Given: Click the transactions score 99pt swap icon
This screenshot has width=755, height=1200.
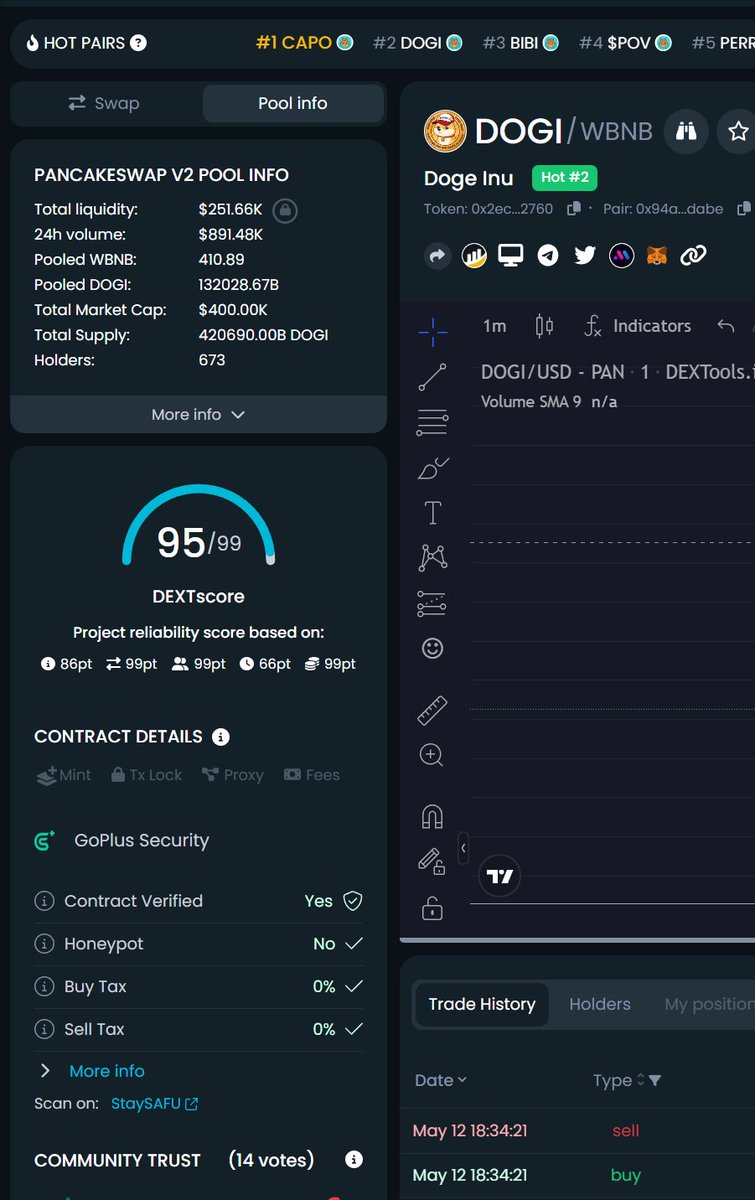Looking at the screenshot, I should coord(113,664).
